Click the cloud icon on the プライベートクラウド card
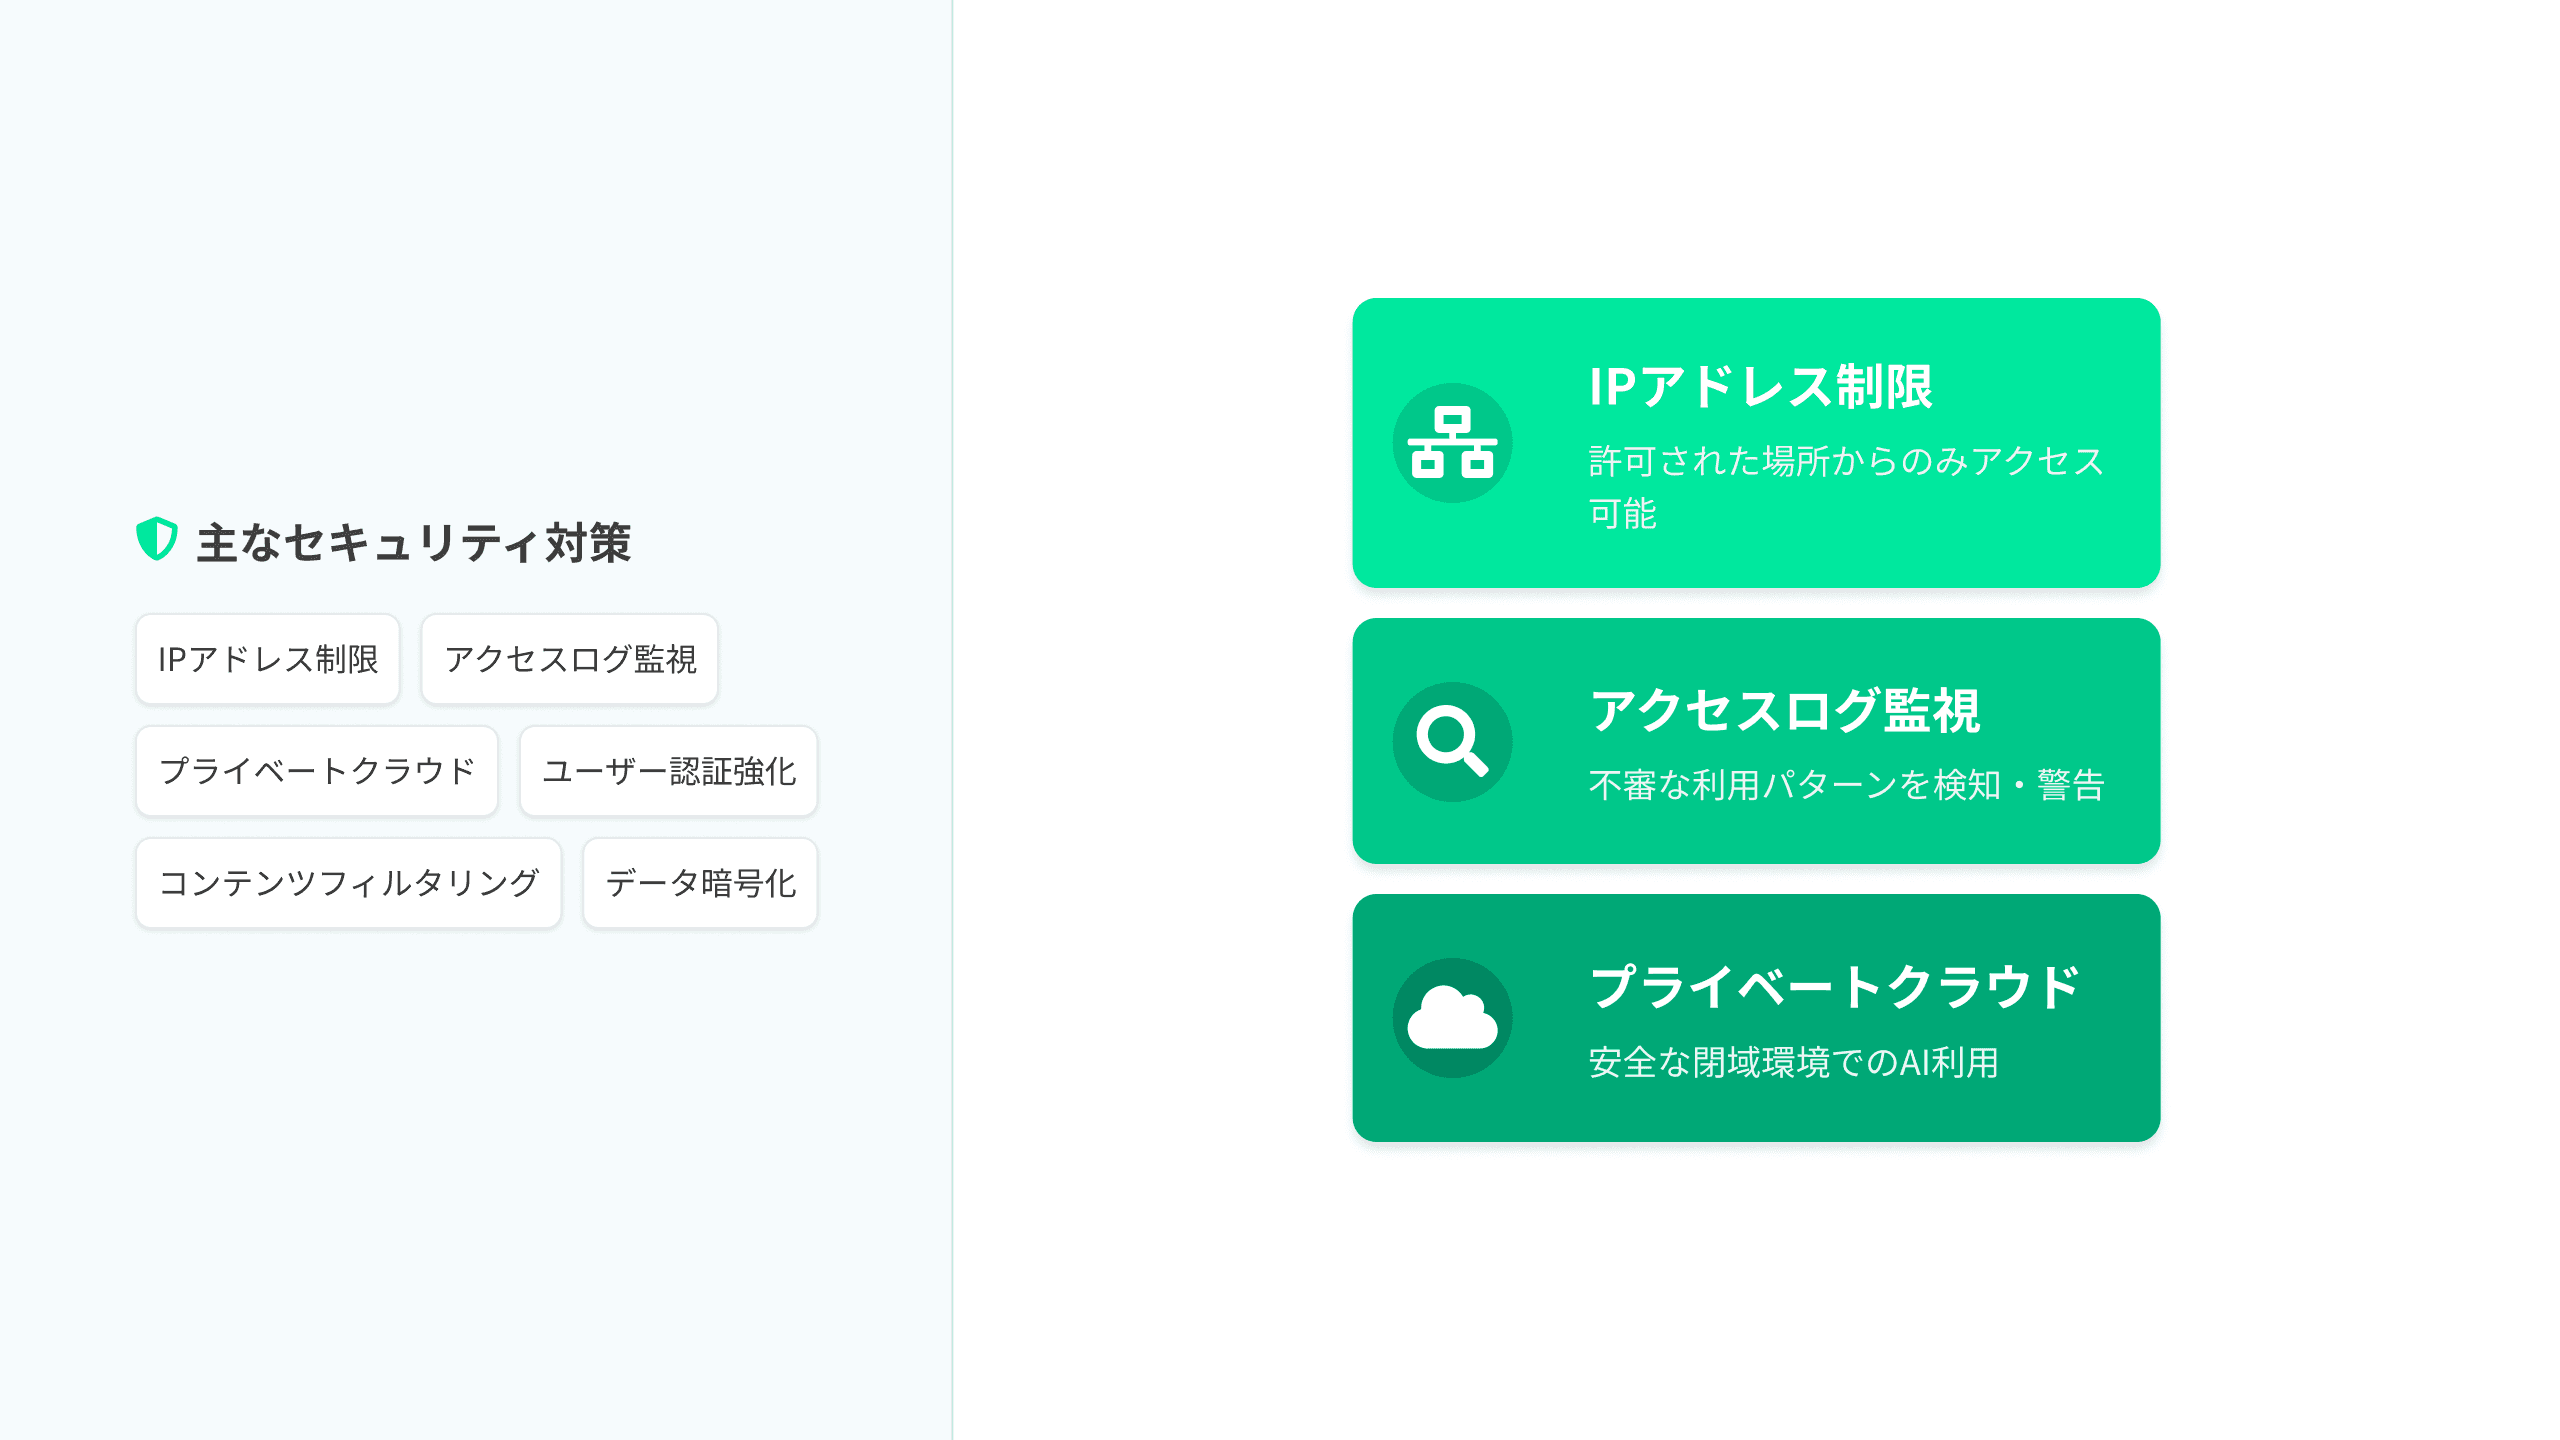 tap(1452, 1018)
